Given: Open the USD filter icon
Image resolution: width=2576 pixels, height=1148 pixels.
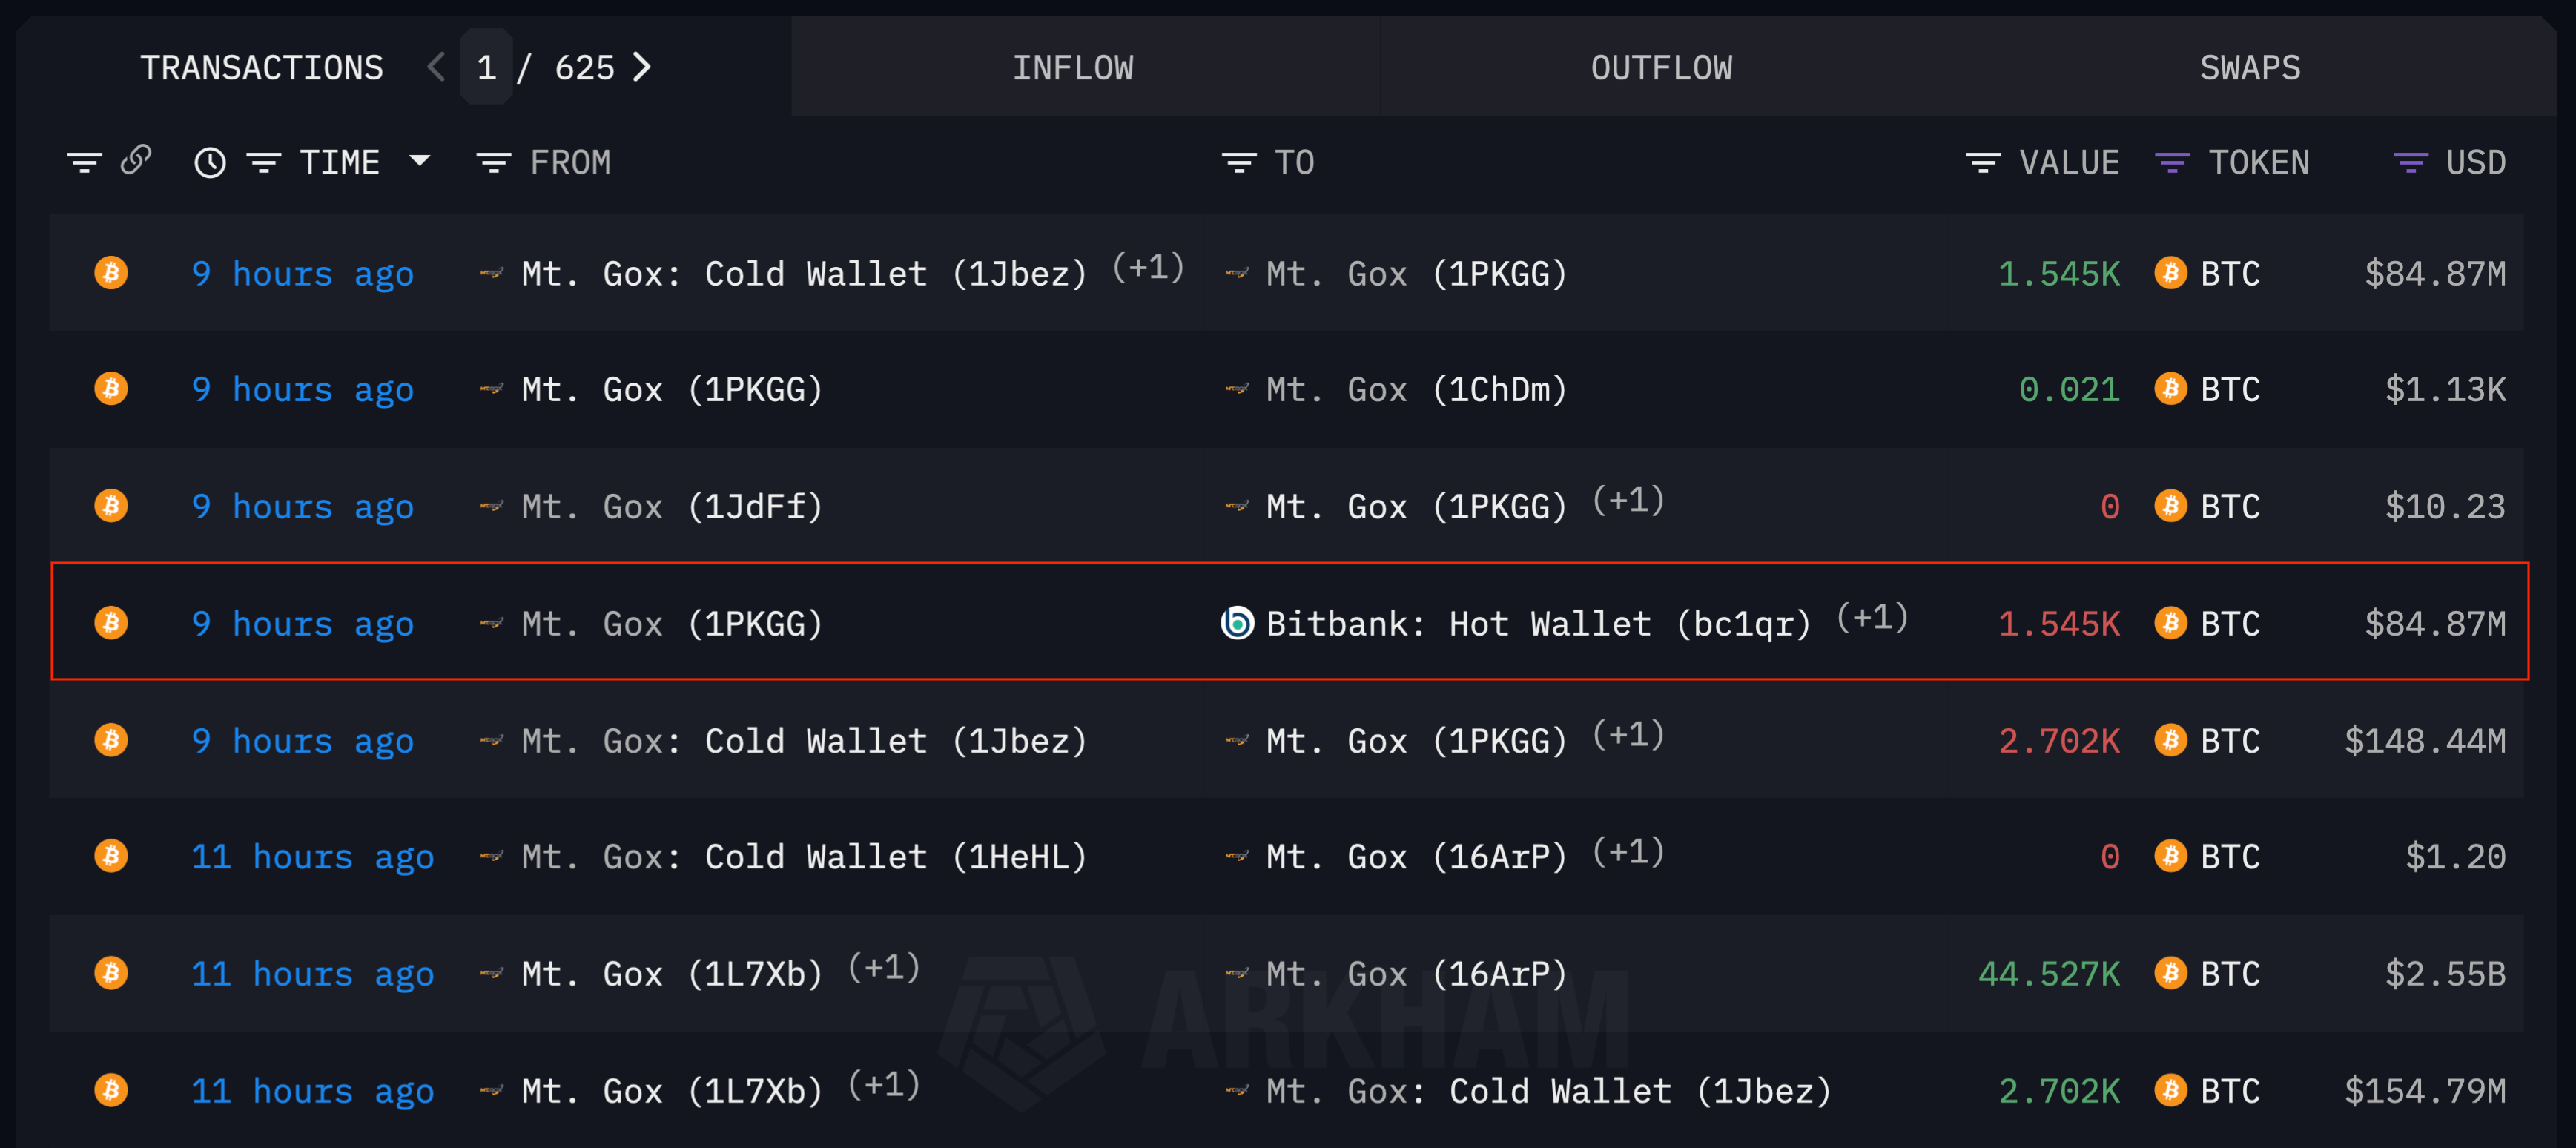Looking at the screenshot, I should (x=2410, y=162).
